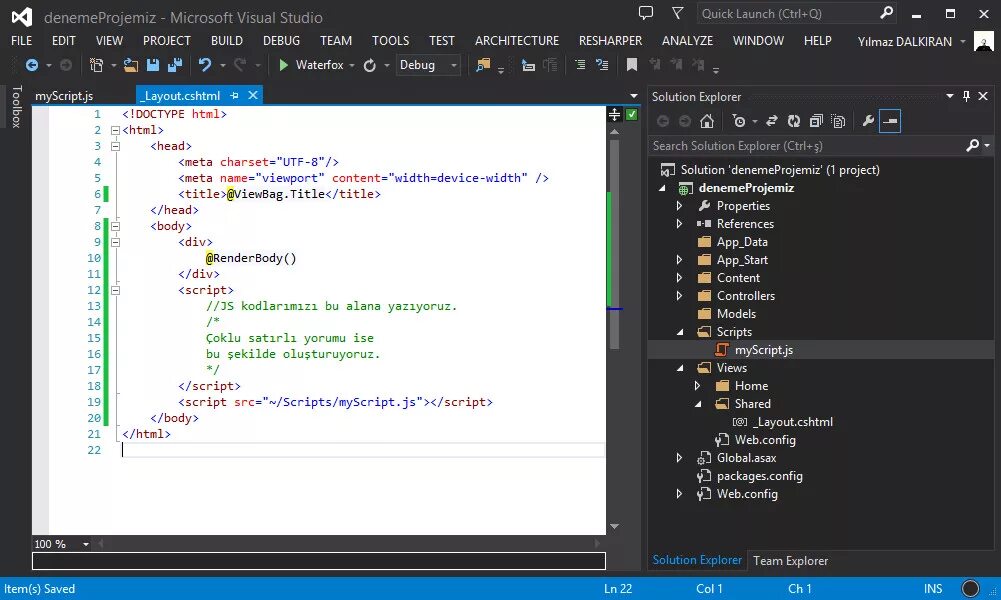Click the Open File toolbar icon

click(x=131, y=65)
